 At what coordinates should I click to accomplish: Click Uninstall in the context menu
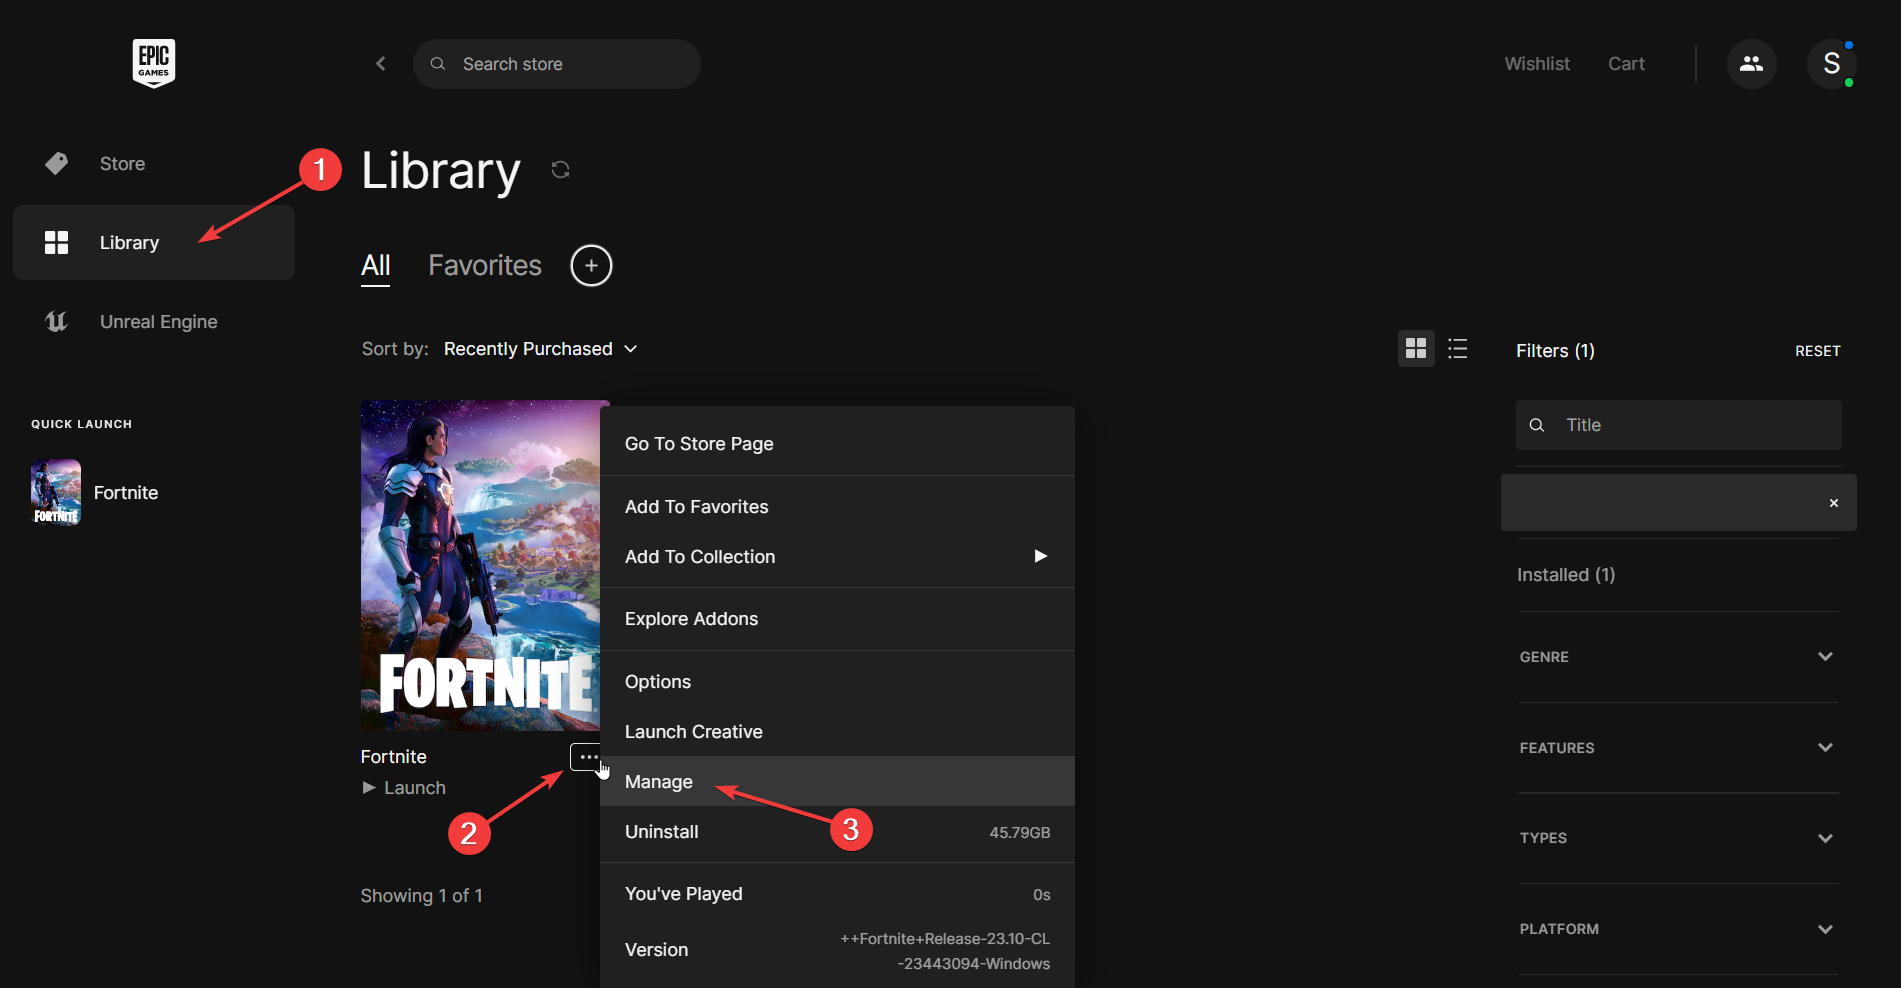(x=837, y=832)
